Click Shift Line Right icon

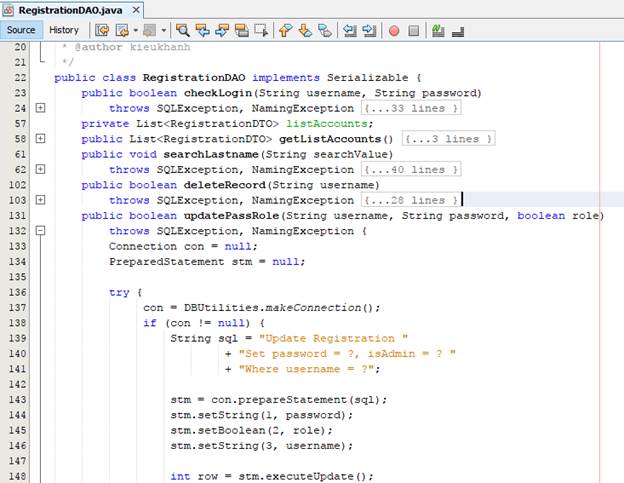[x=369, y=30]
